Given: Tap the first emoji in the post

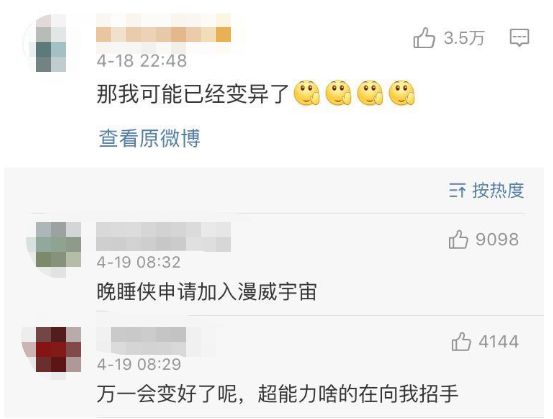Looking at the screenshot, I should [x=306, y=93].
